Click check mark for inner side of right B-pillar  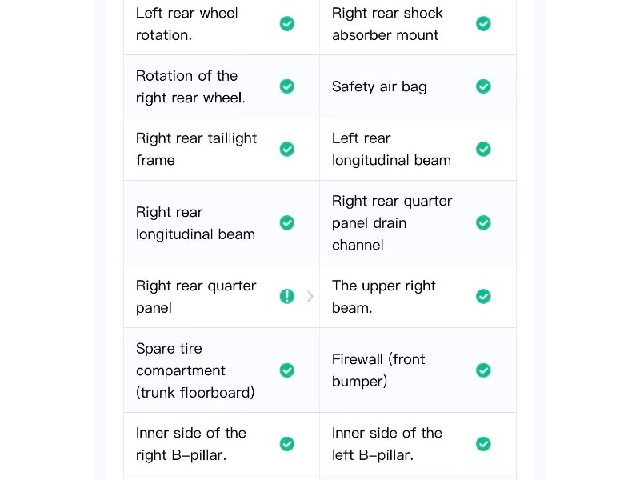point(287,444)
